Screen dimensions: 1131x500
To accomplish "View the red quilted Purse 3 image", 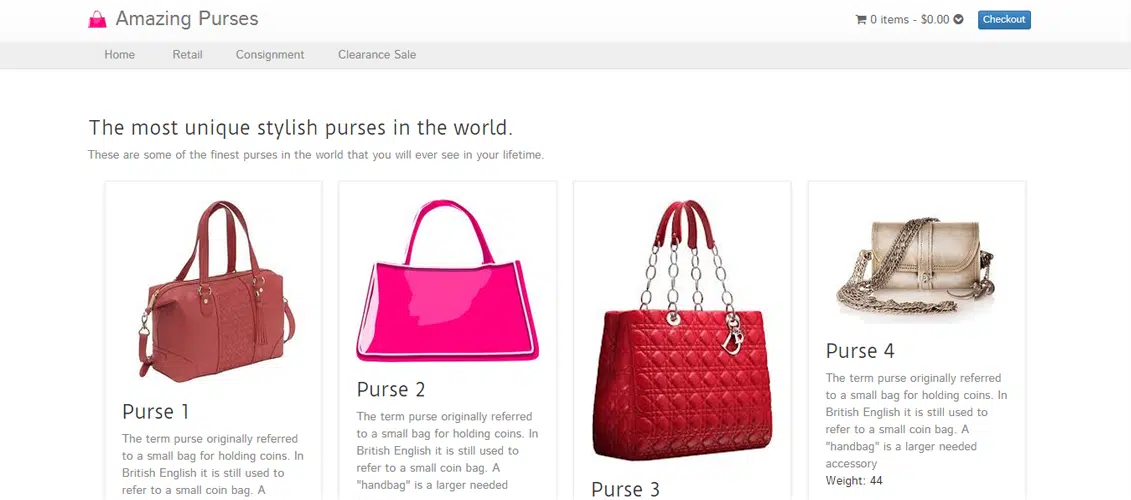I will click(x=682, y=329).
